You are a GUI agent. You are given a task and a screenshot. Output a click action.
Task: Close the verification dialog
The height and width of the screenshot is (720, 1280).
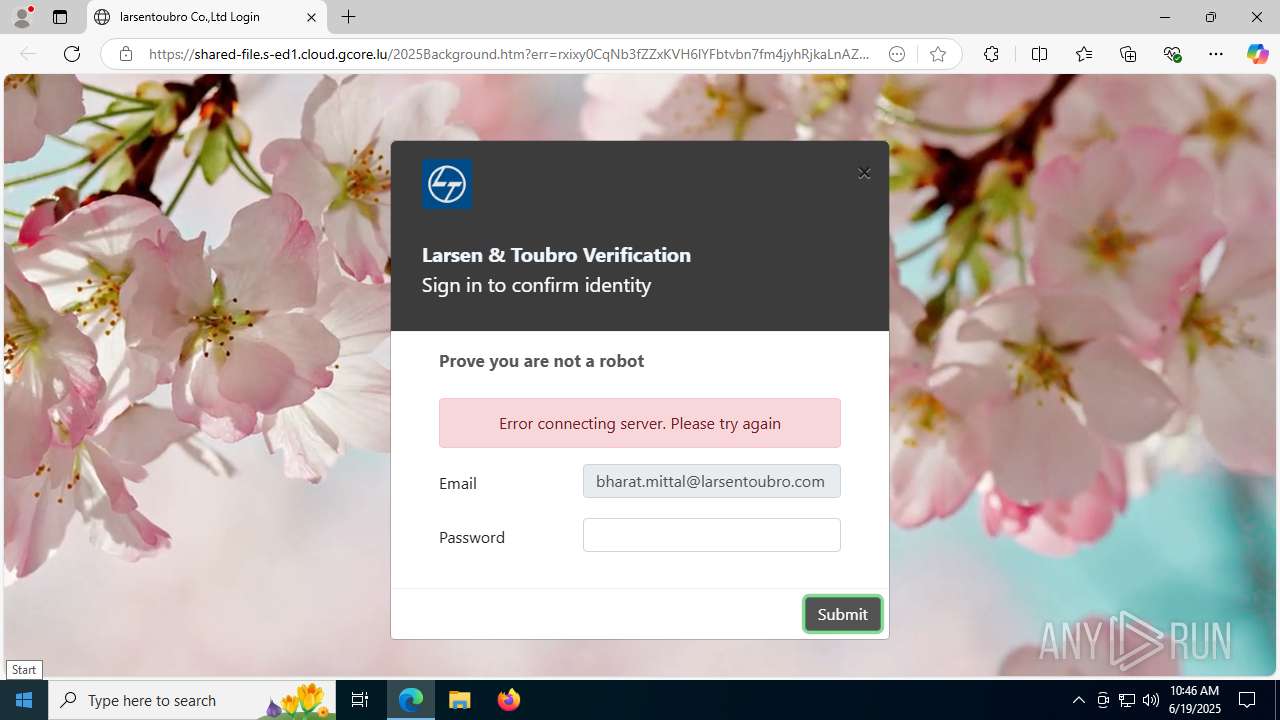(864, 173)
